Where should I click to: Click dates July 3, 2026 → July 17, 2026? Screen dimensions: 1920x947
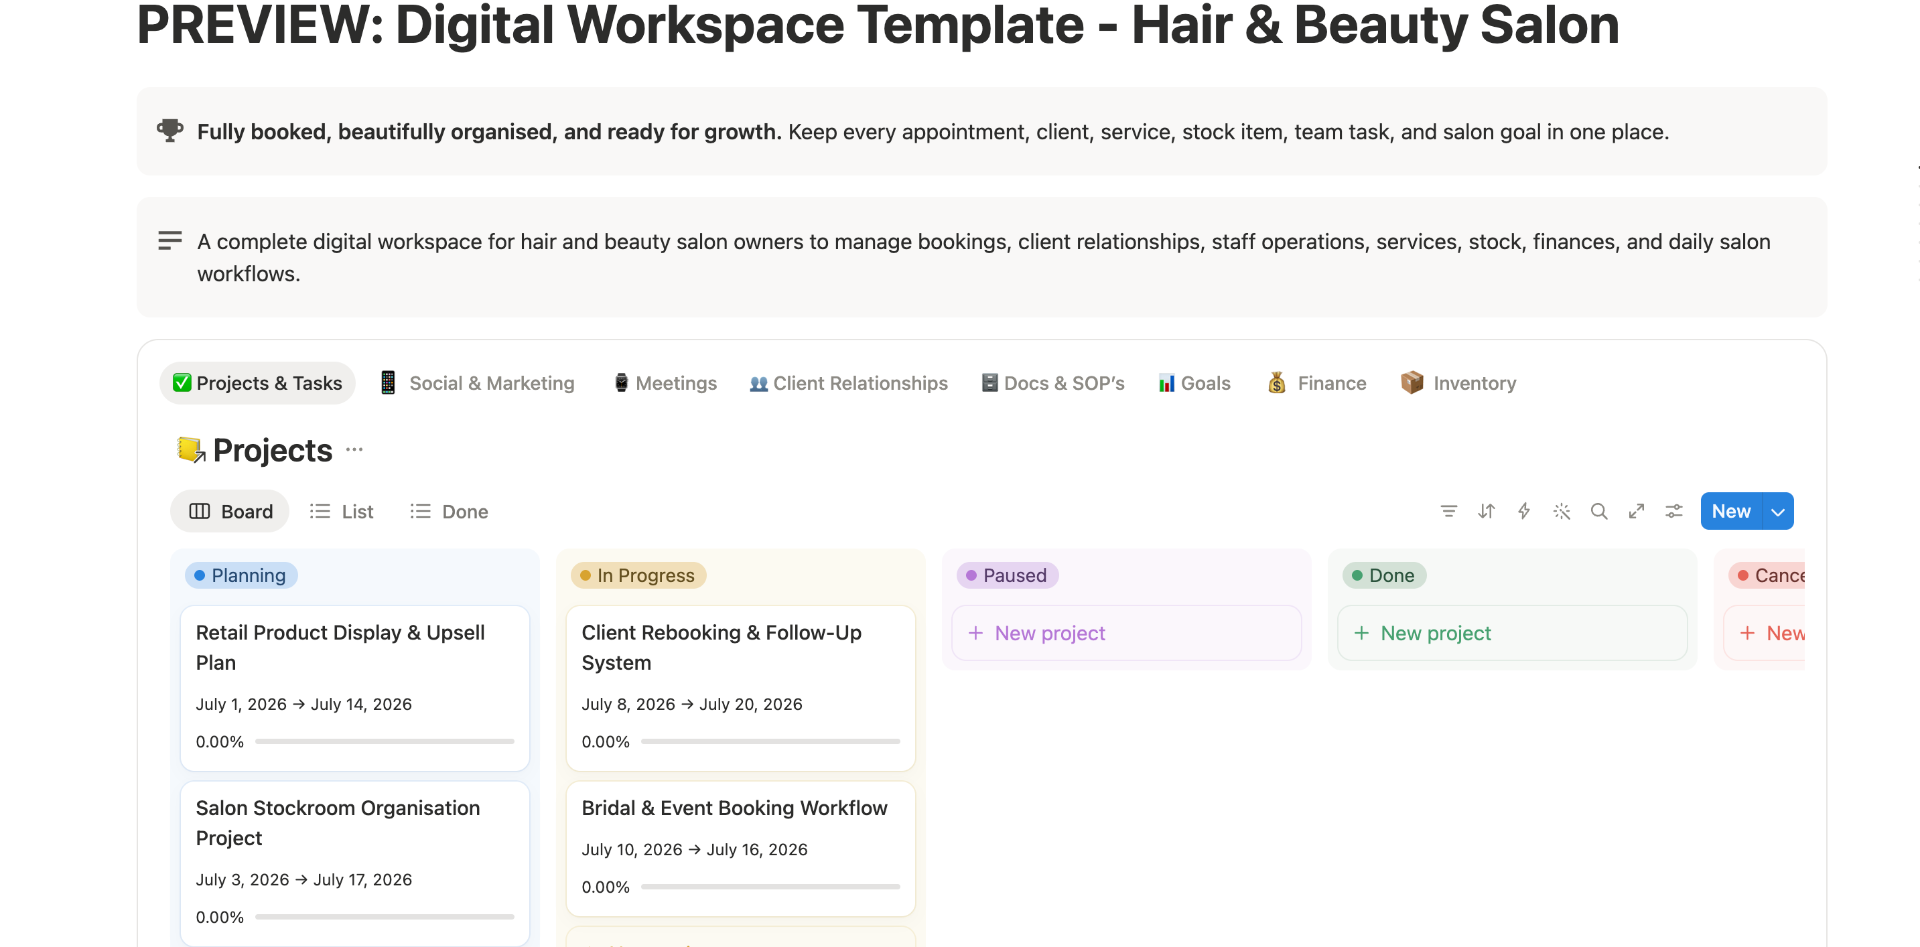[304, 879]
